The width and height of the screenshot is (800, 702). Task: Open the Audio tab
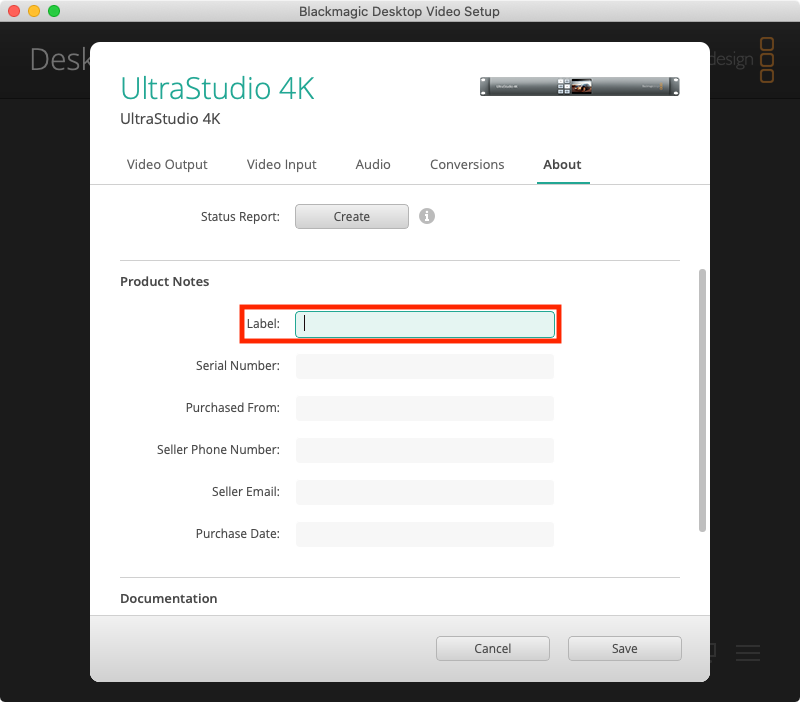(x=373, y=164)
